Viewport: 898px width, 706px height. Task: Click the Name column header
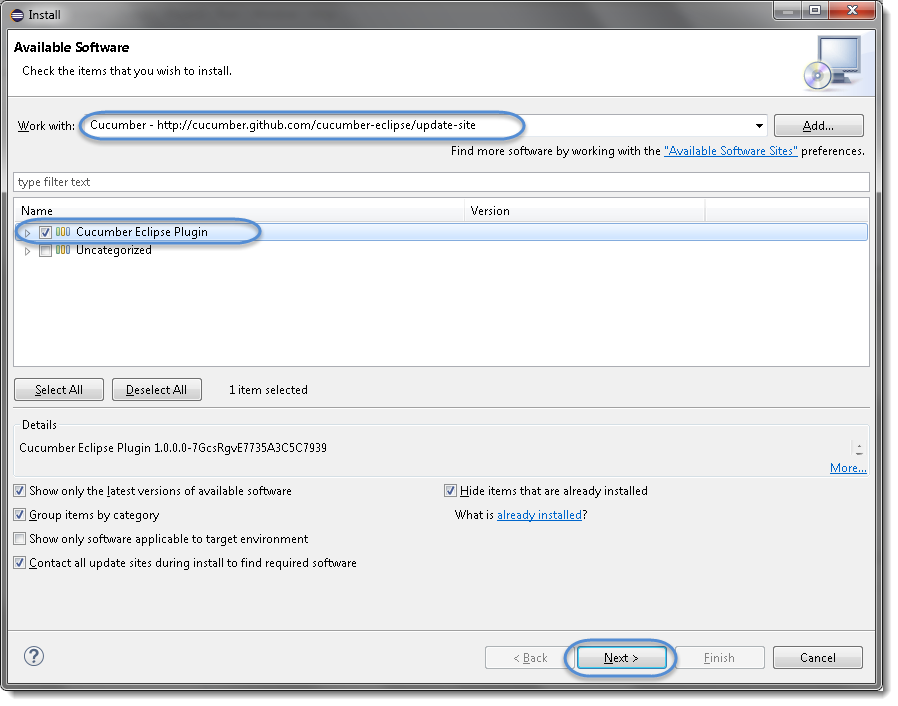[x=239, y=211]
